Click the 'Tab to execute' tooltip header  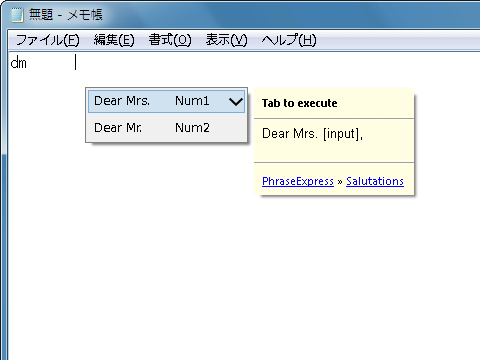point(299,103)
